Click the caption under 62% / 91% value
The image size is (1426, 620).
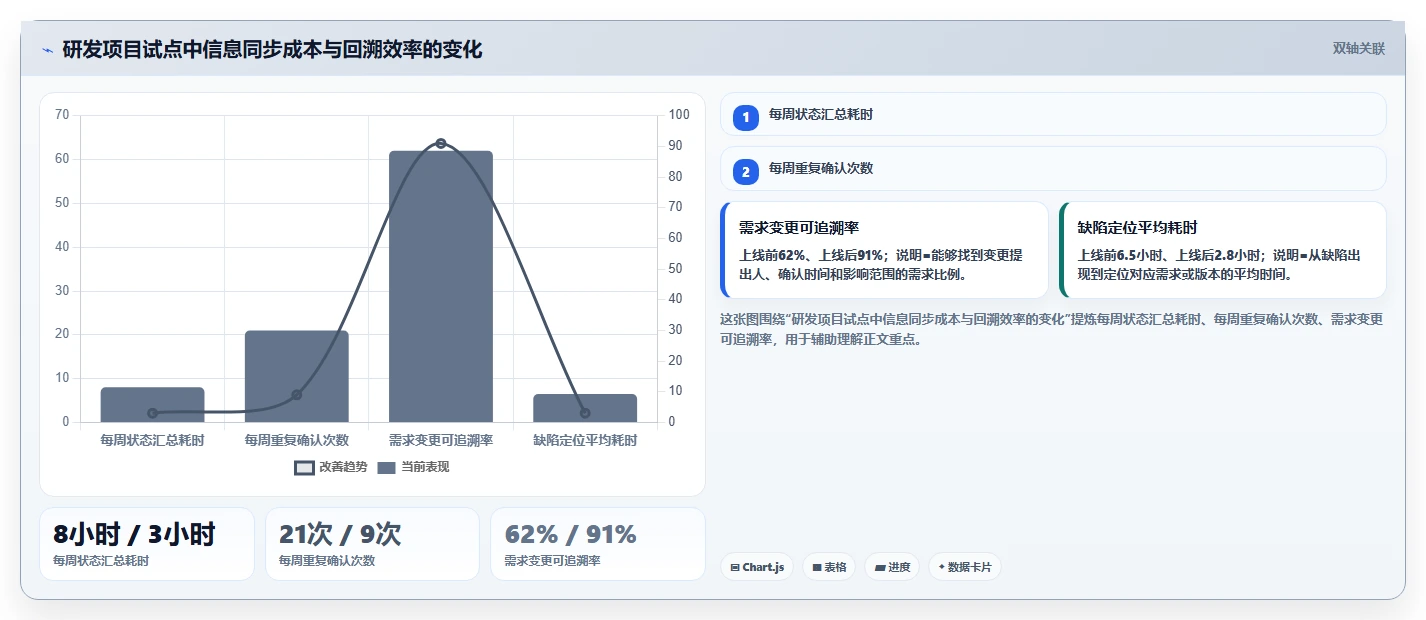coord(552,561)
